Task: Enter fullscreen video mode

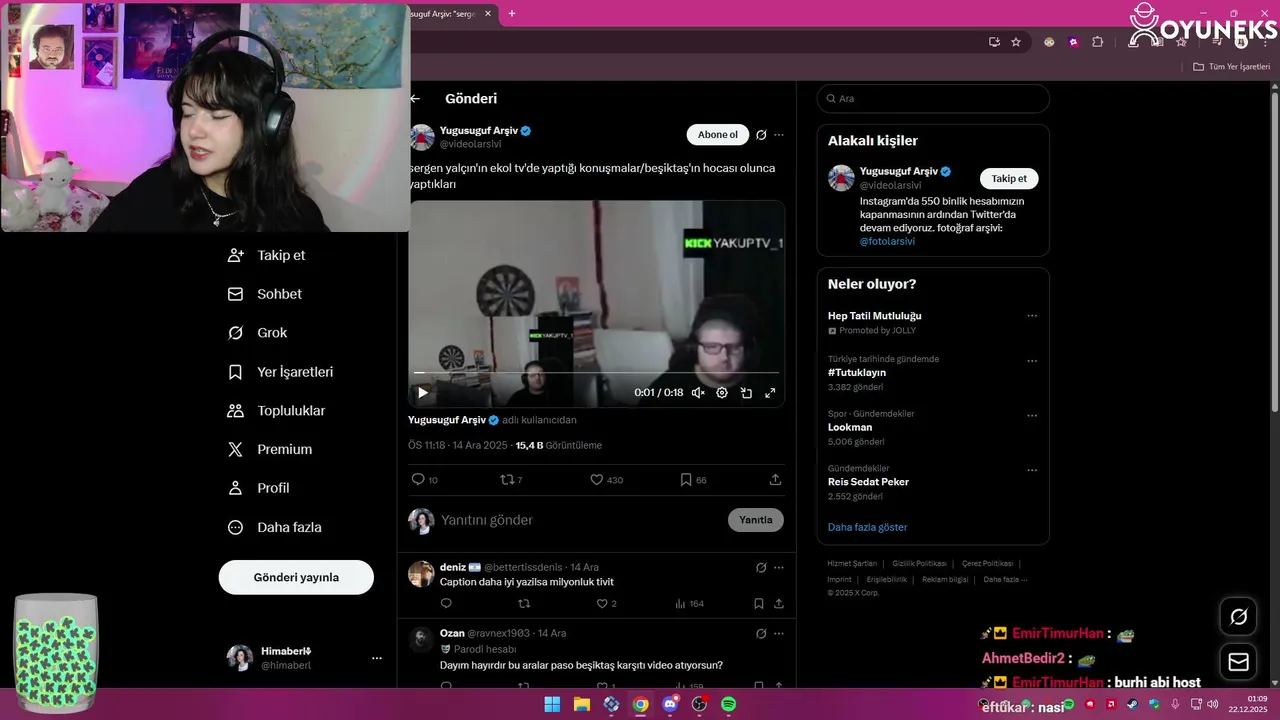Action: pos(770,393)
